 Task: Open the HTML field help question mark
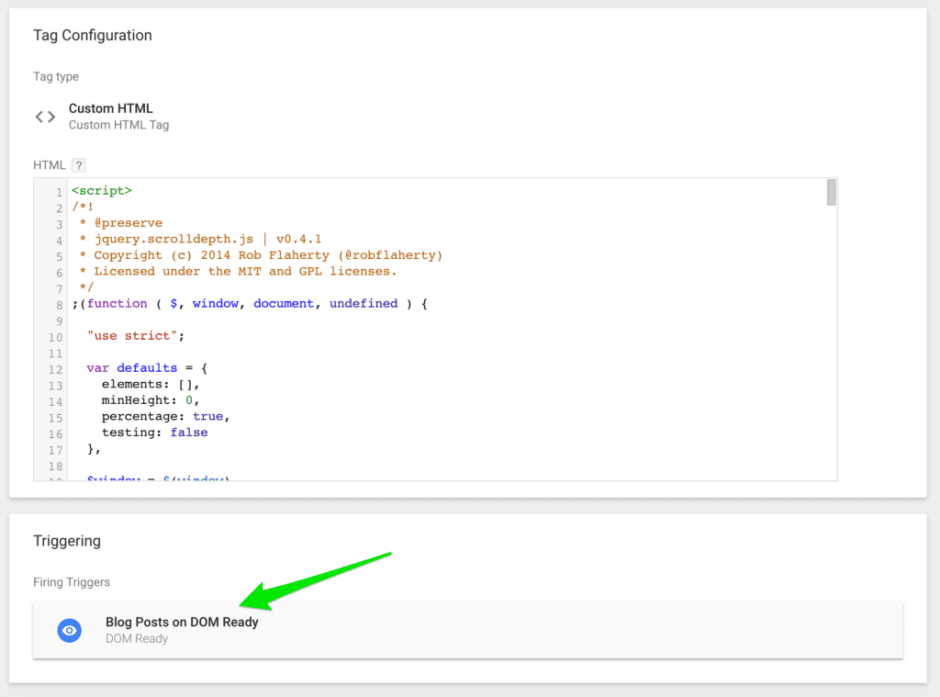(x=79, y=165)
